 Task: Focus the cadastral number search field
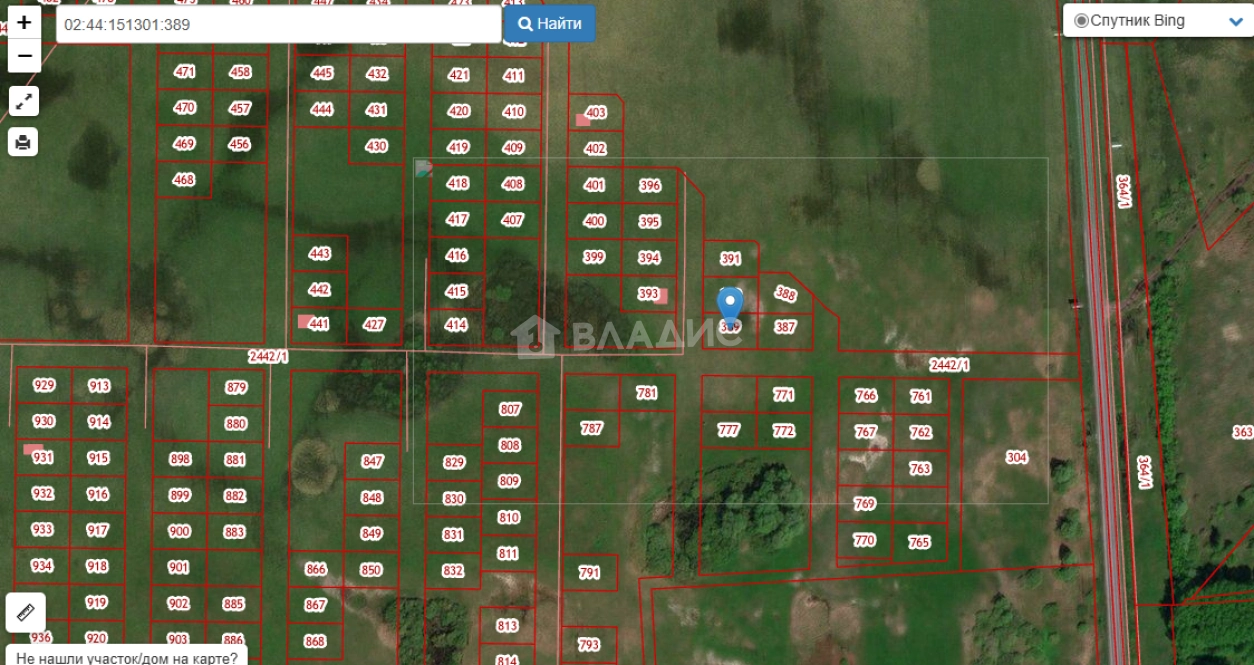coord(278,24)
